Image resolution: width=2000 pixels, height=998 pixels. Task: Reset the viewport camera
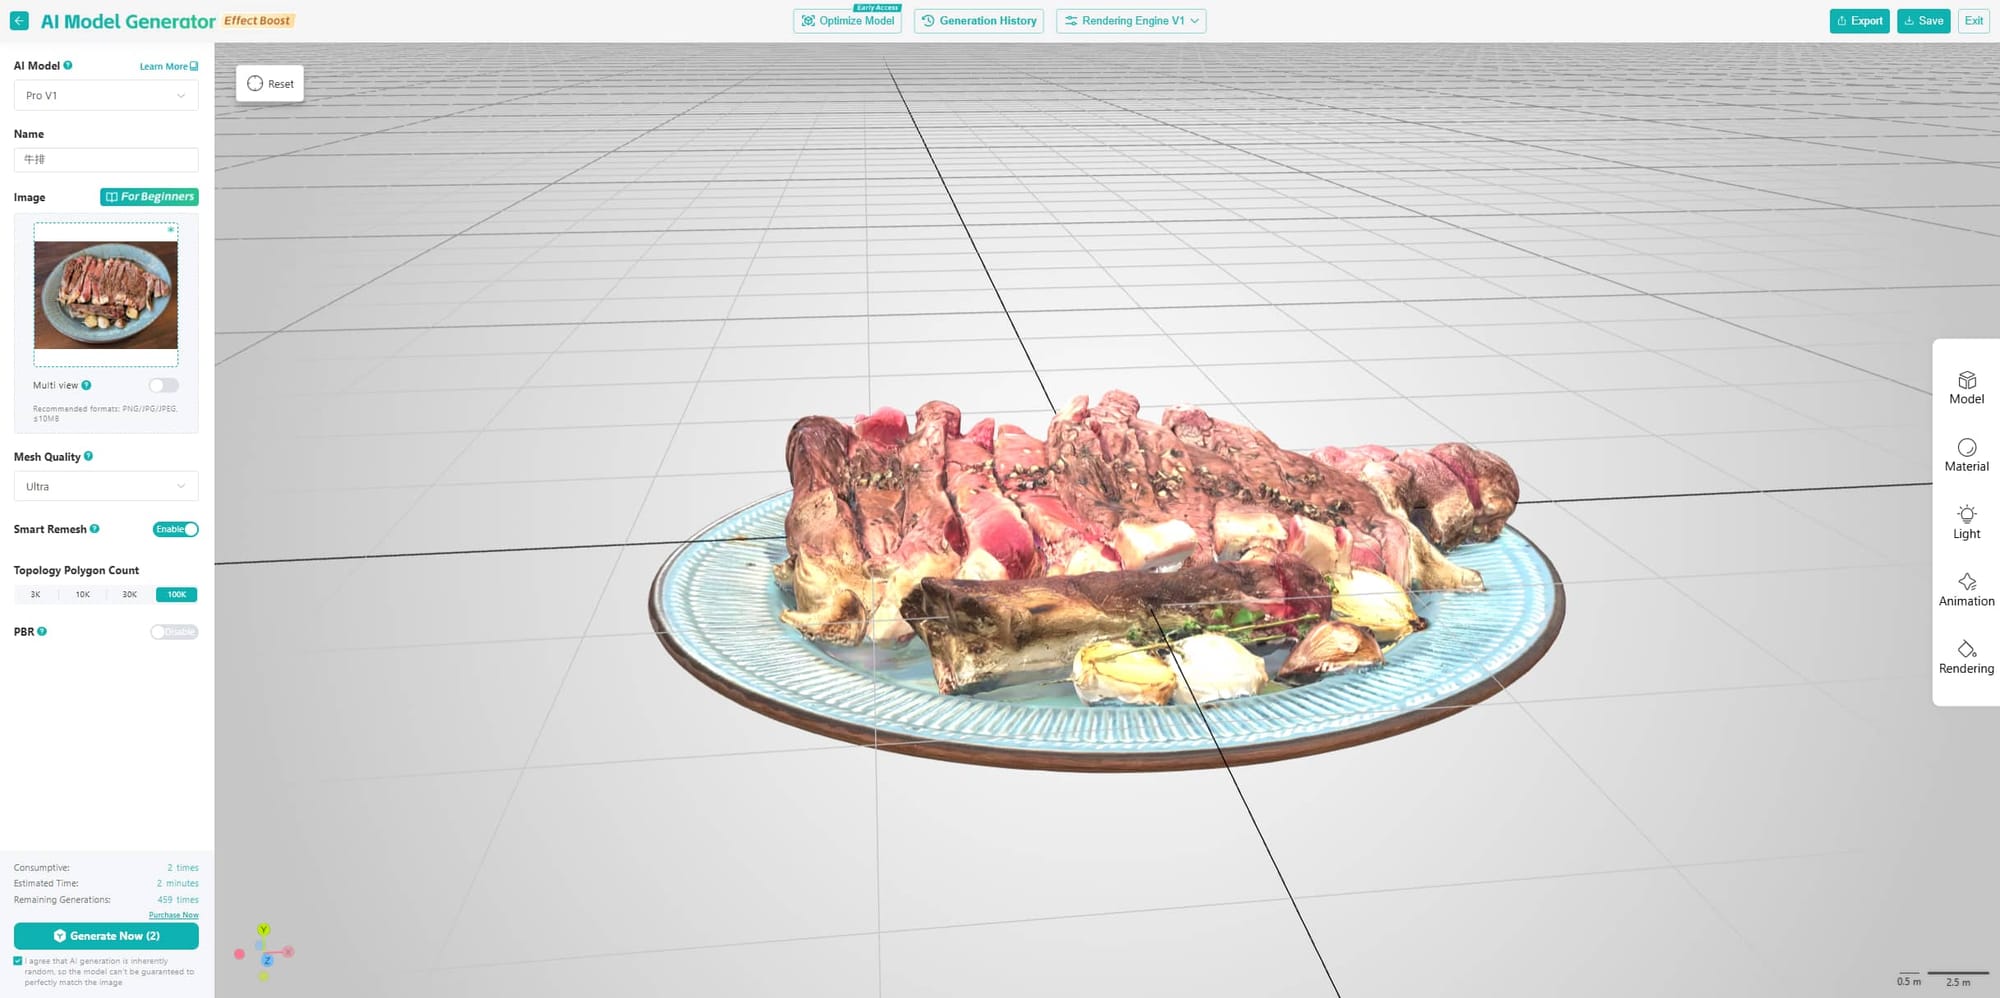click(x=270, y=84)
